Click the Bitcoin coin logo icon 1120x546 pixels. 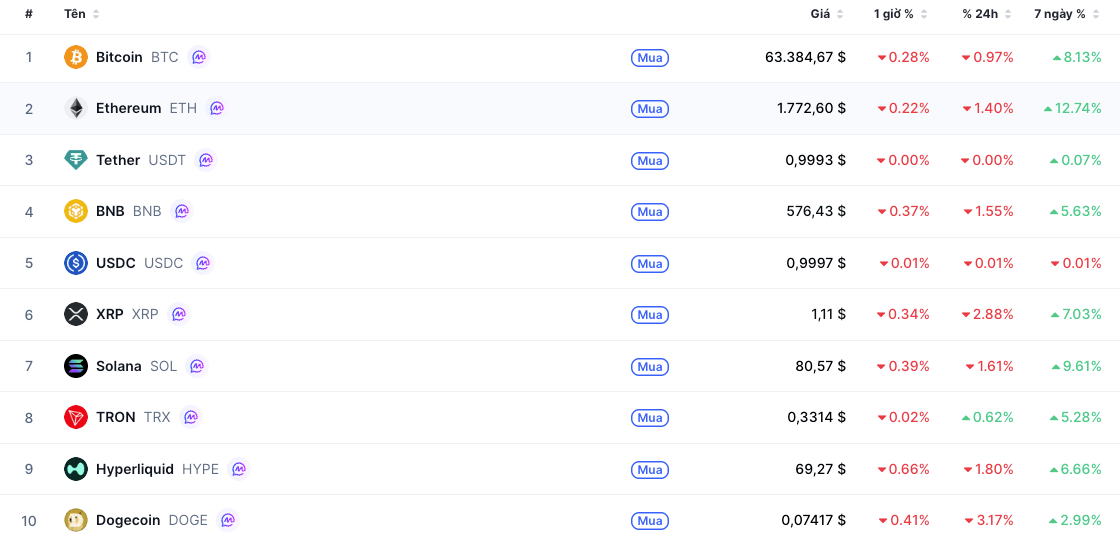point(76,57)
